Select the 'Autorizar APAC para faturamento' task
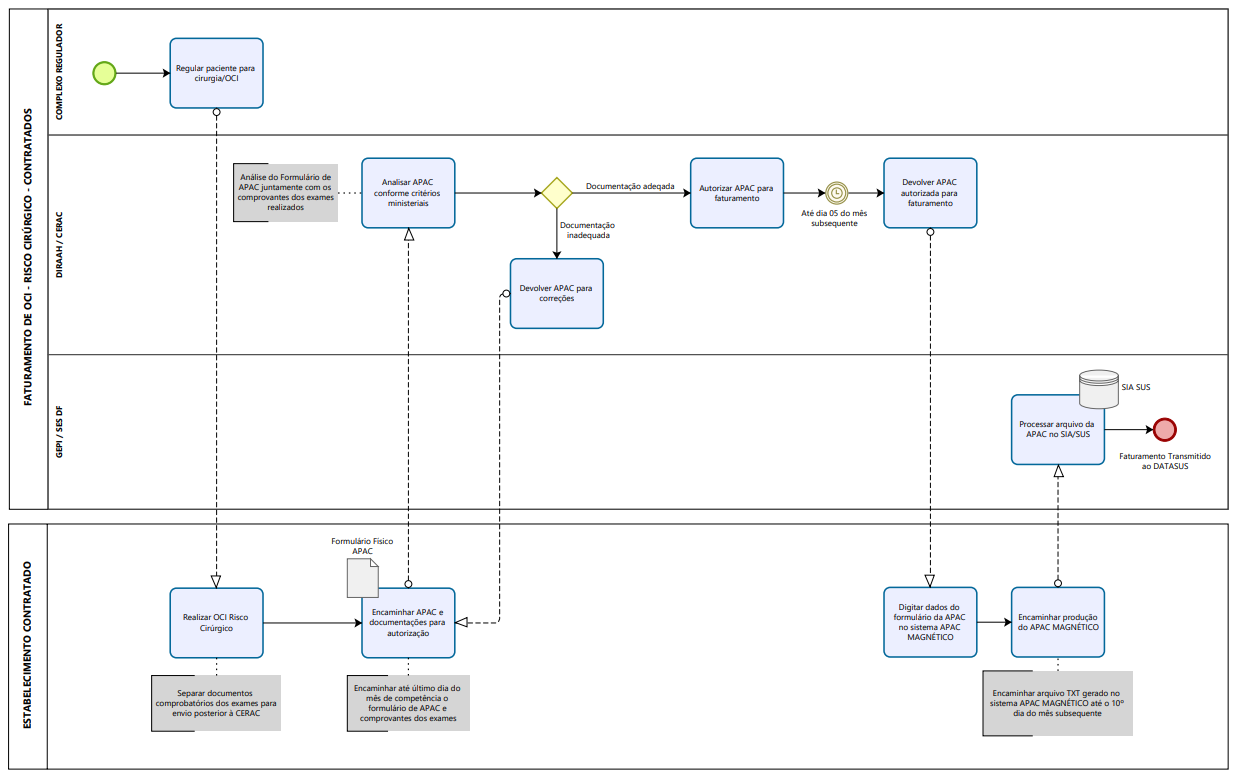 click(x=737, y=193)
